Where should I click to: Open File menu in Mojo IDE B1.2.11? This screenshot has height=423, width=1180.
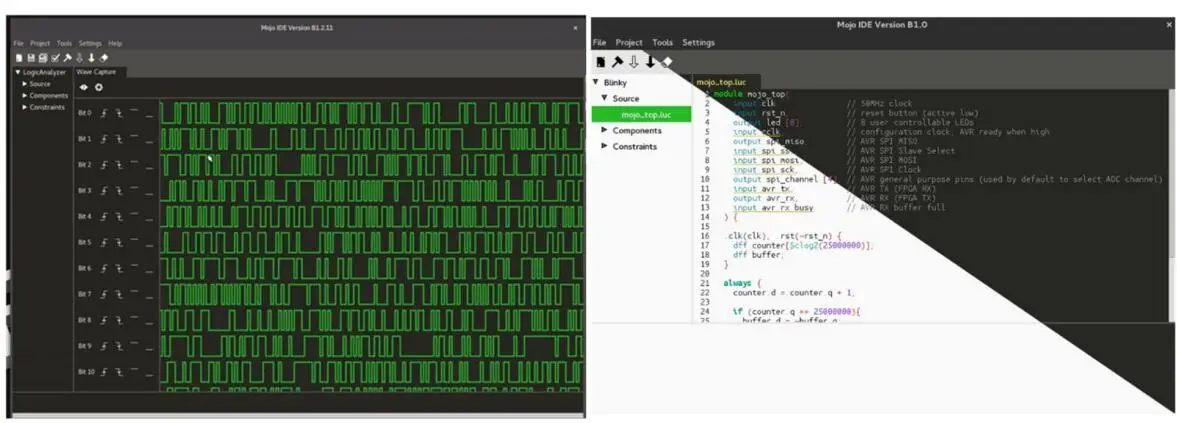tap(19, 44)
